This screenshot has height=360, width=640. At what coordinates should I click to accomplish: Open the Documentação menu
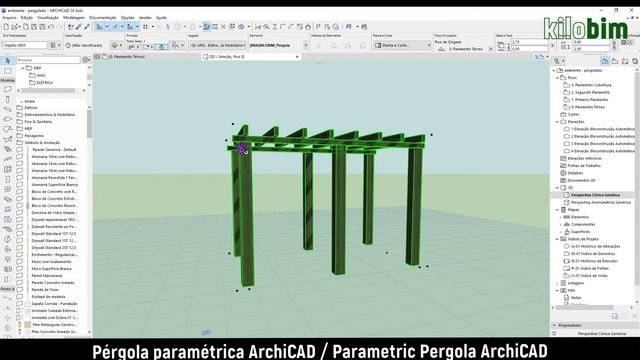tap(102, 18)
